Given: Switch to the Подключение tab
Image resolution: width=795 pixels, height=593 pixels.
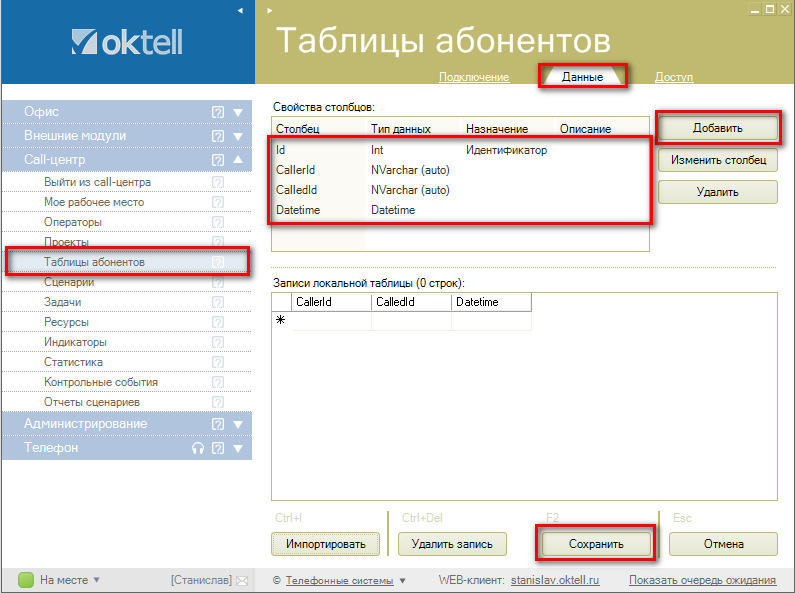Looking at the screenshot, I should pyautogui.click(x=474, y=77).
